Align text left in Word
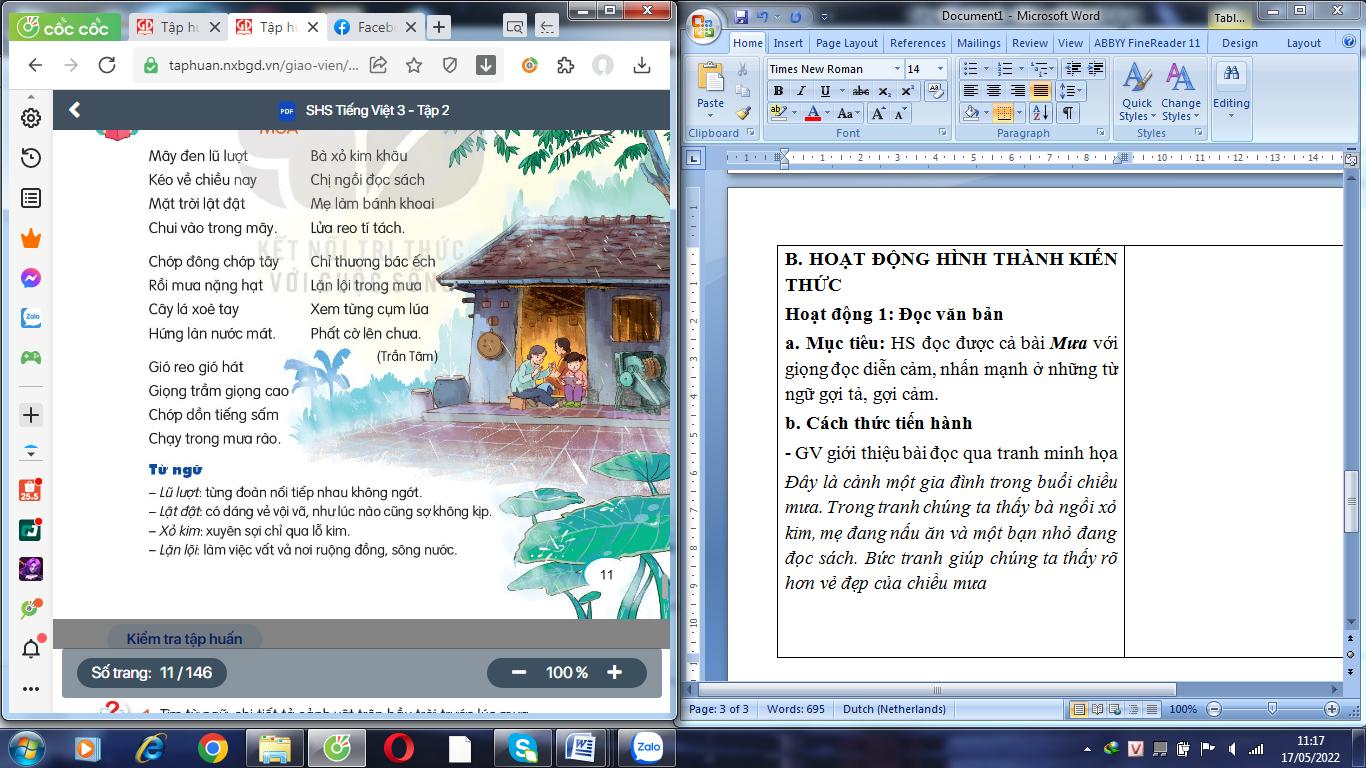 click(x=970, y=91)
